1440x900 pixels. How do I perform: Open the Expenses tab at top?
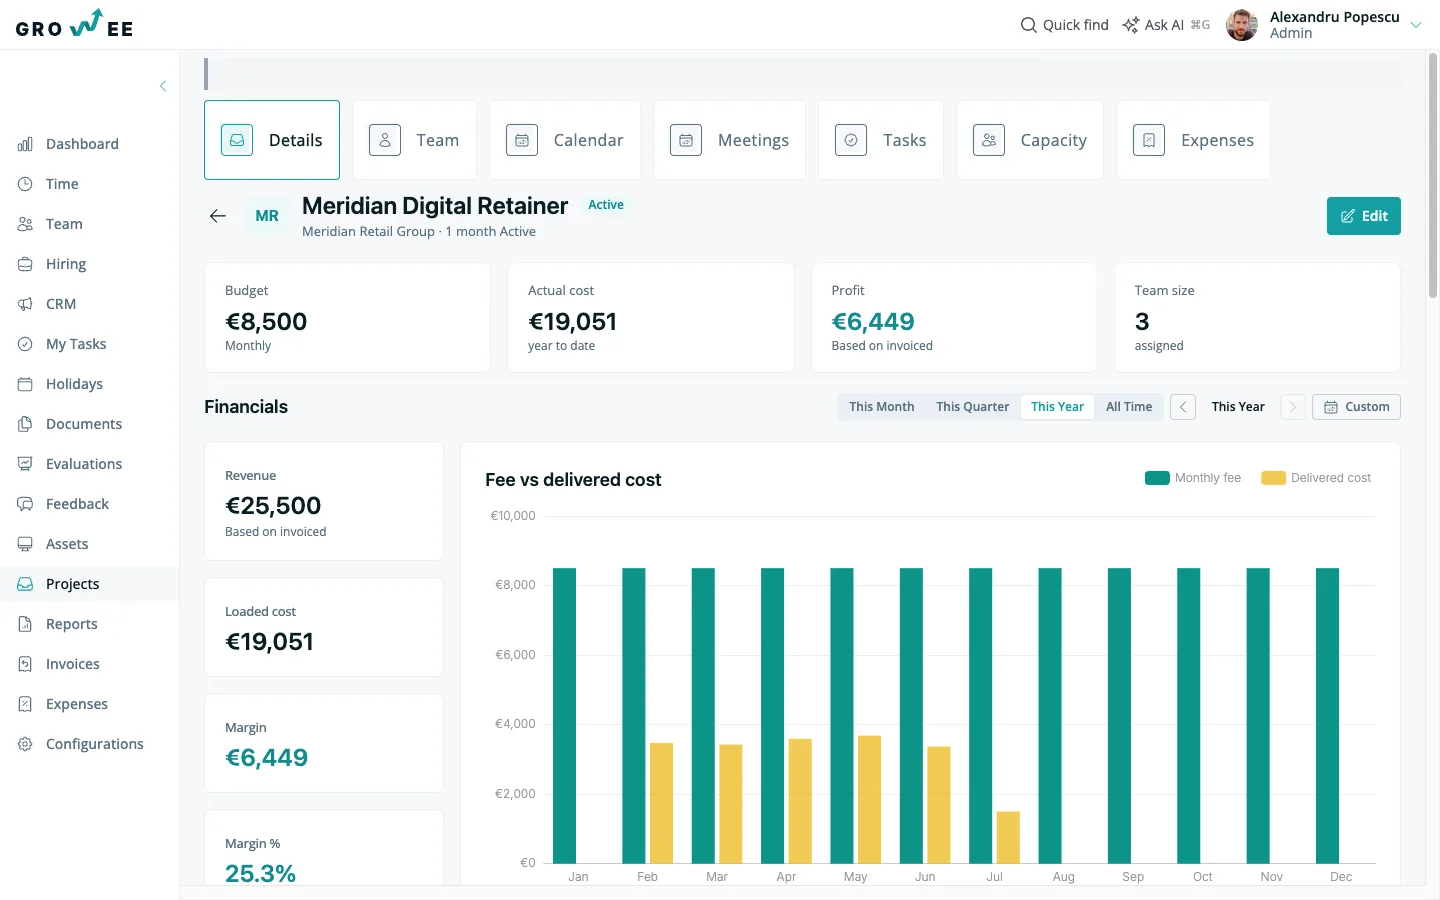1193,140
